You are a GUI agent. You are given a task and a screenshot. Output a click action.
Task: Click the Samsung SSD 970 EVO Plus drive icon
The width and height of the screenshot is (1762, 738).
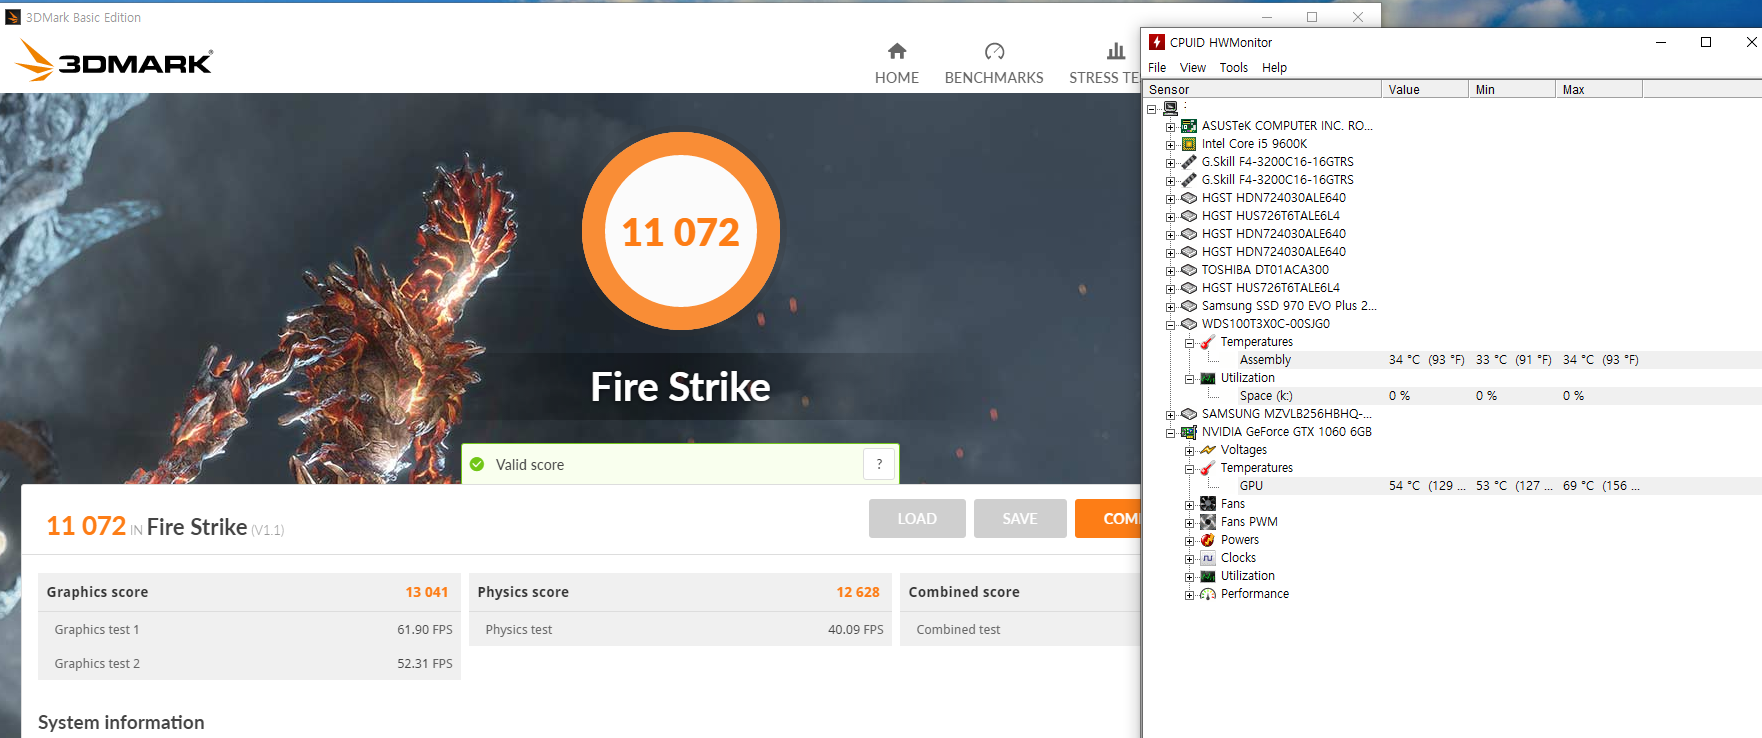(1189, 306)
